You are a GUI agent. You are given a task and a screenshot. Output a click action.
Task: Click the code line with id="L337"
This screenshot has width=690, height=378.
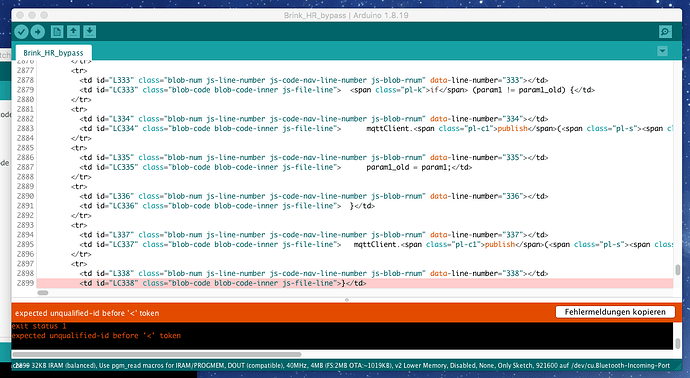coord(314,235)
